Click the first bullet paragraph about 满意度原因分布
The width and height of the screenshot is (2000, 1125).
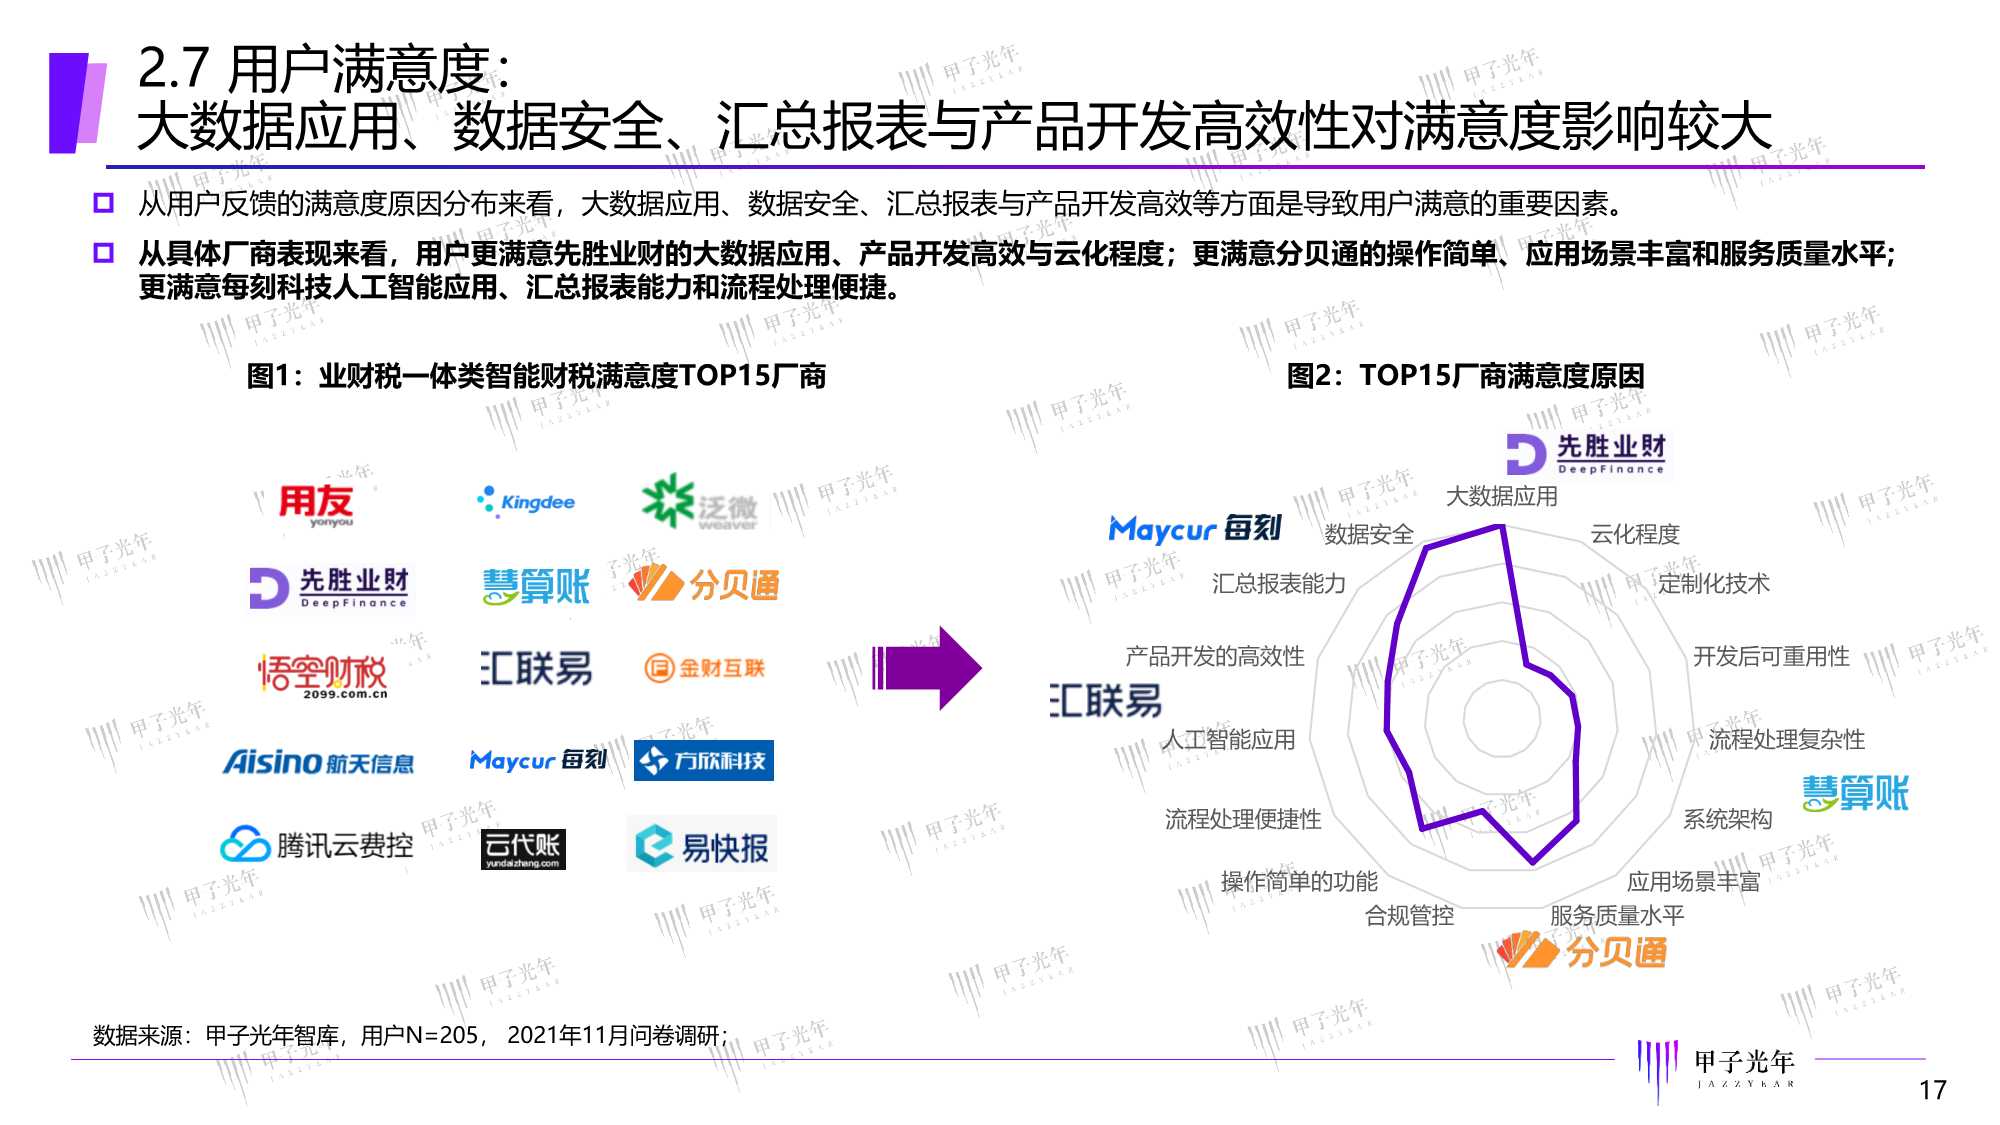coord(881,204)
